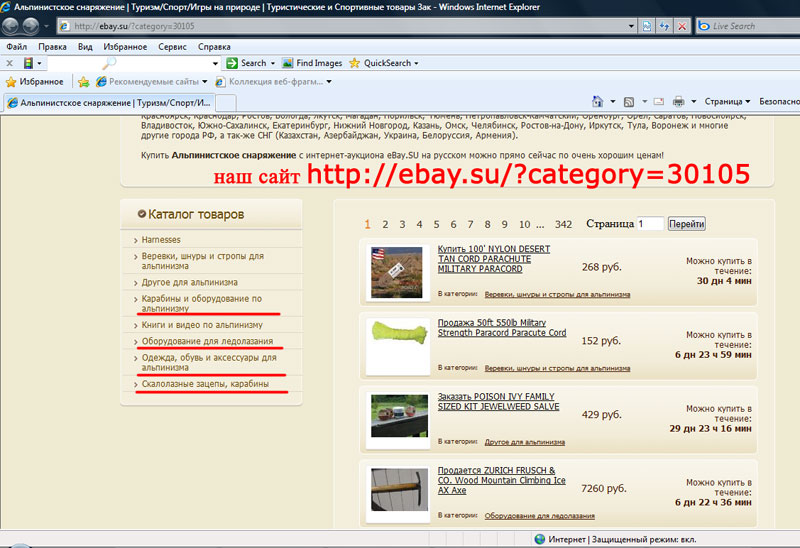The image size is (800, 548).
Task: Click the address bar with ebay.su URL
Action: [x=342, y=26]
